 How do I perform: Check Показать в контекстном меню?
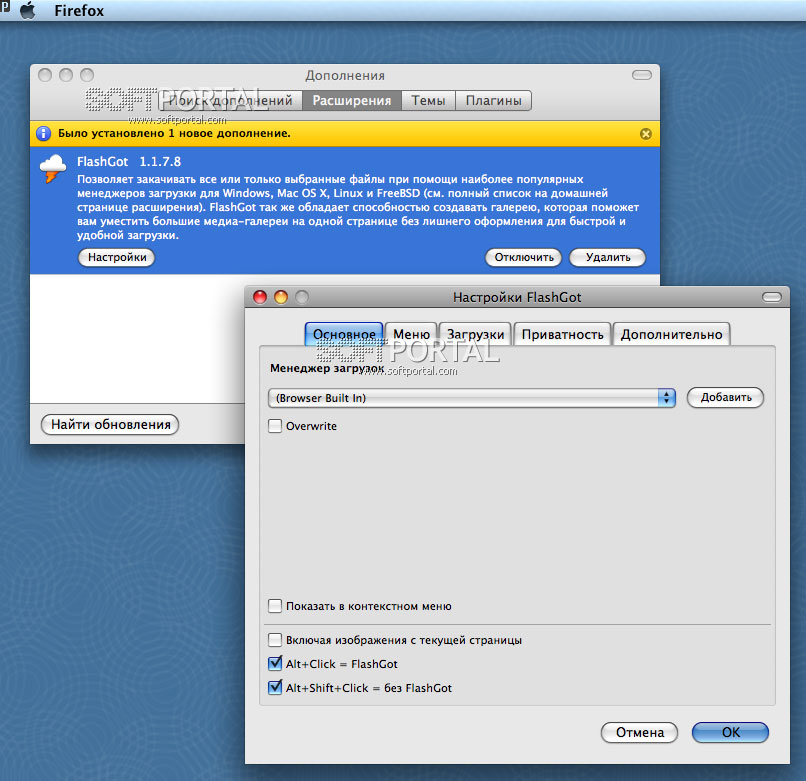coord(275,606)
